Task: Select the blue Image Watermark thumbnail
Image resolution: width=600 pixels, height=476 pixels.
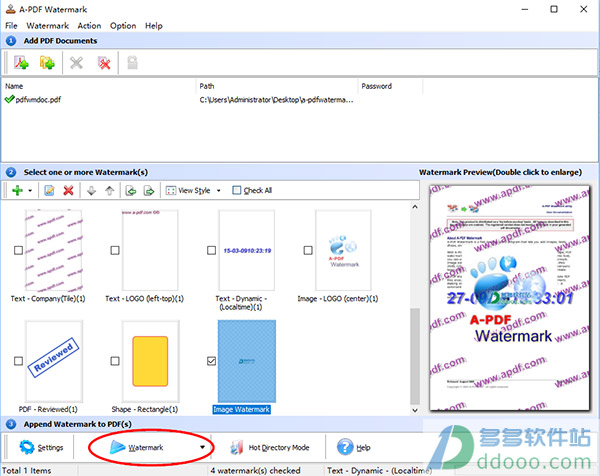Action: [x=247, y=361]
